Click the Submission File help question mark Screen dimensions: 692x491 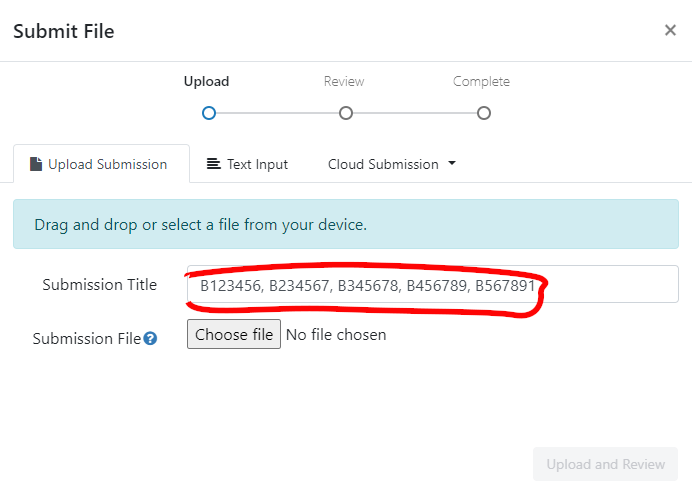click(x=150, y=339)
